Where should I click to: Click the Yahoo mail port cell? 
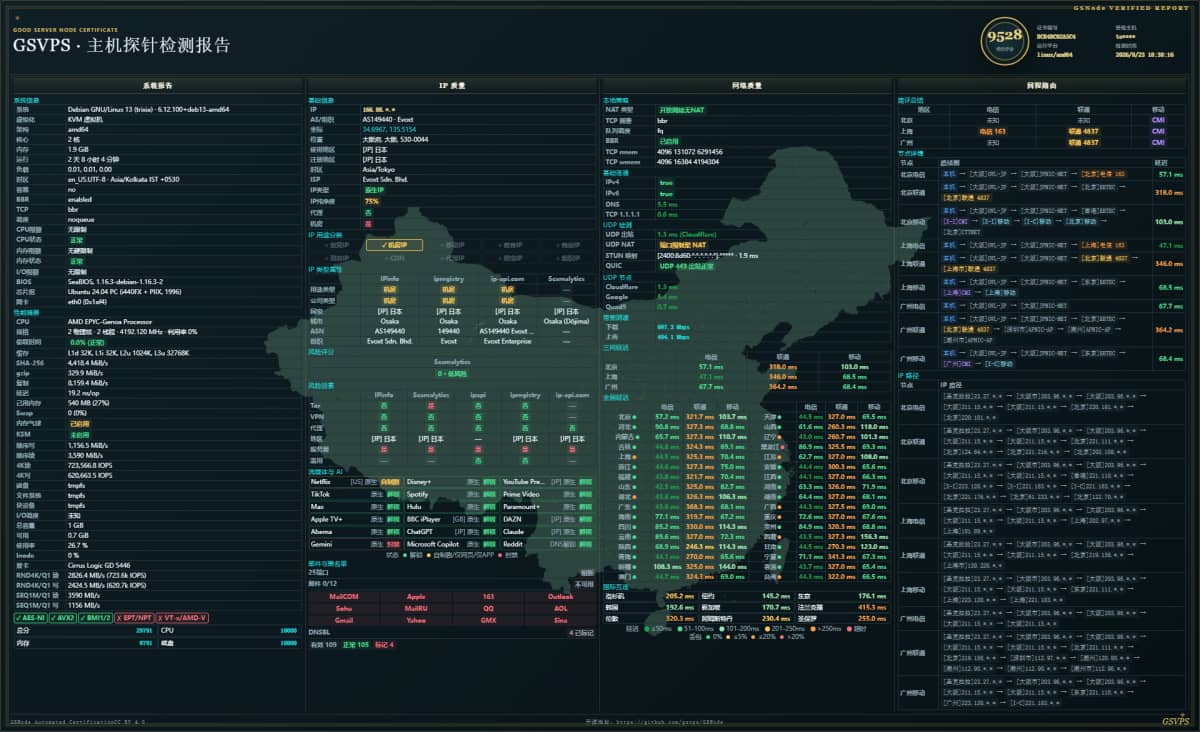click(x=416, y=620)
